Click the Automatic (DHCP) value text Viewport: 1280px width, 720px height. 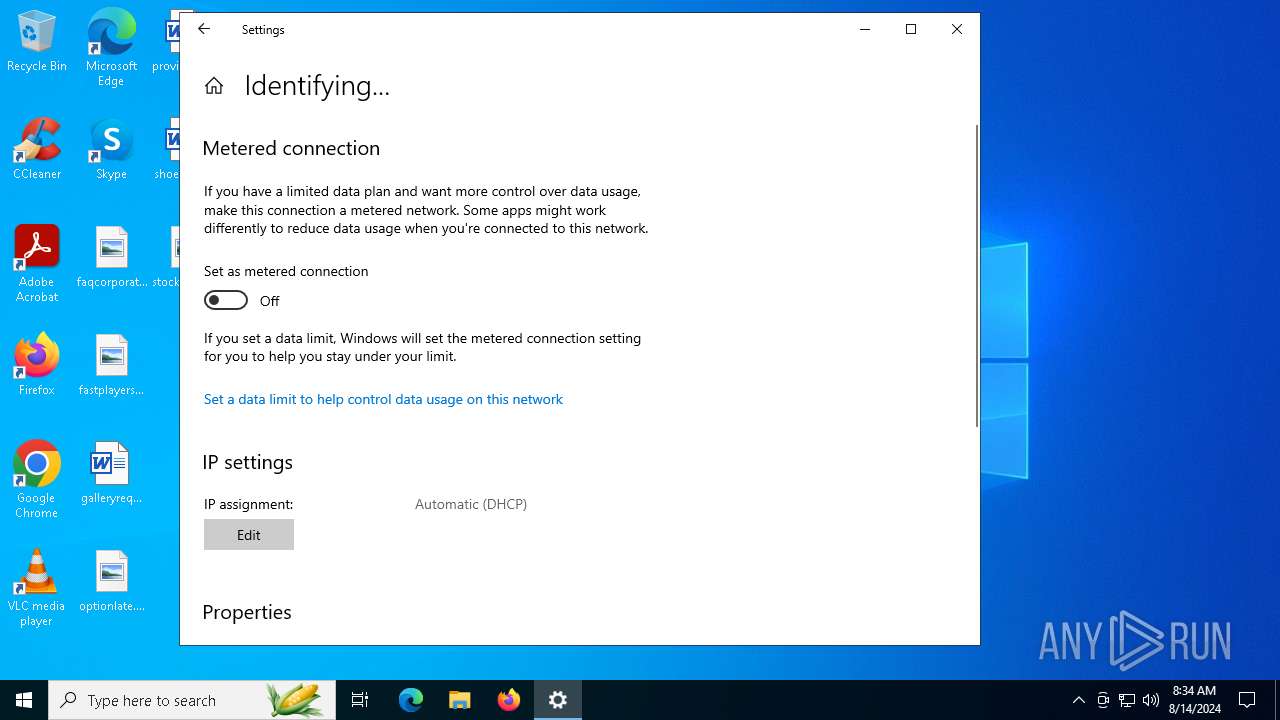pos(471,504)
